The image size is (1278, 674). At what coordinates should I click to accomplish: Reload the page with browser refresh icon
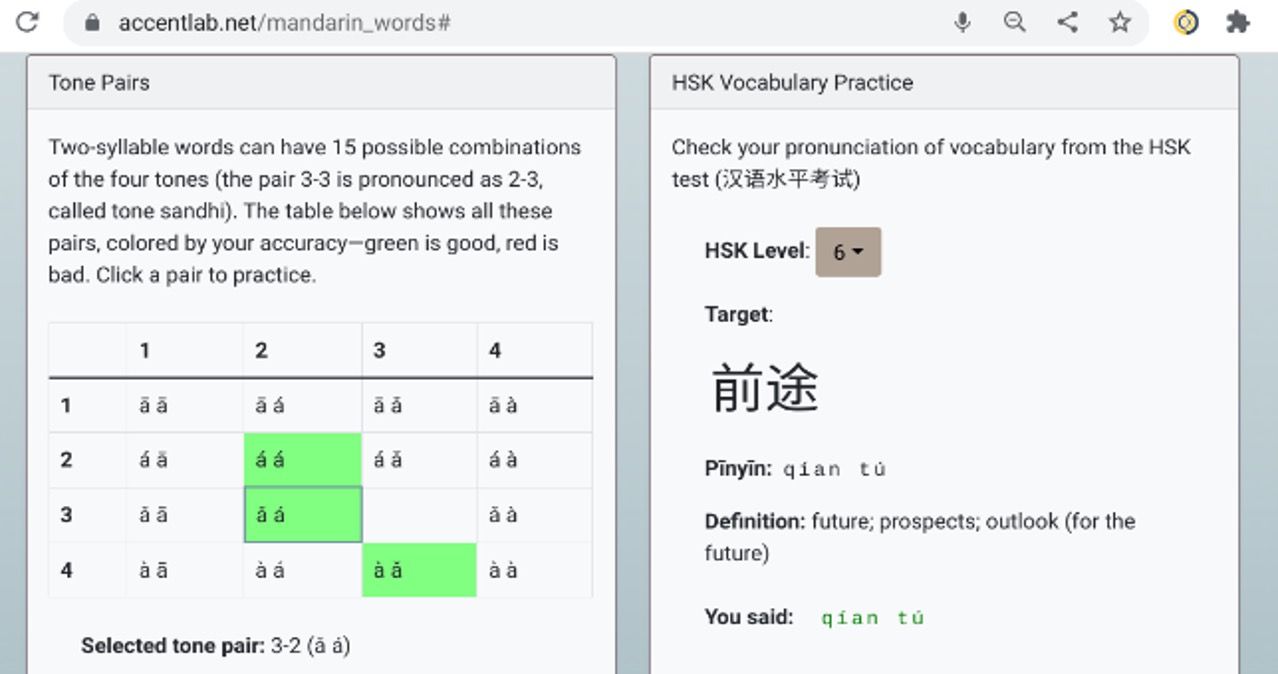(x=27, y=22)
